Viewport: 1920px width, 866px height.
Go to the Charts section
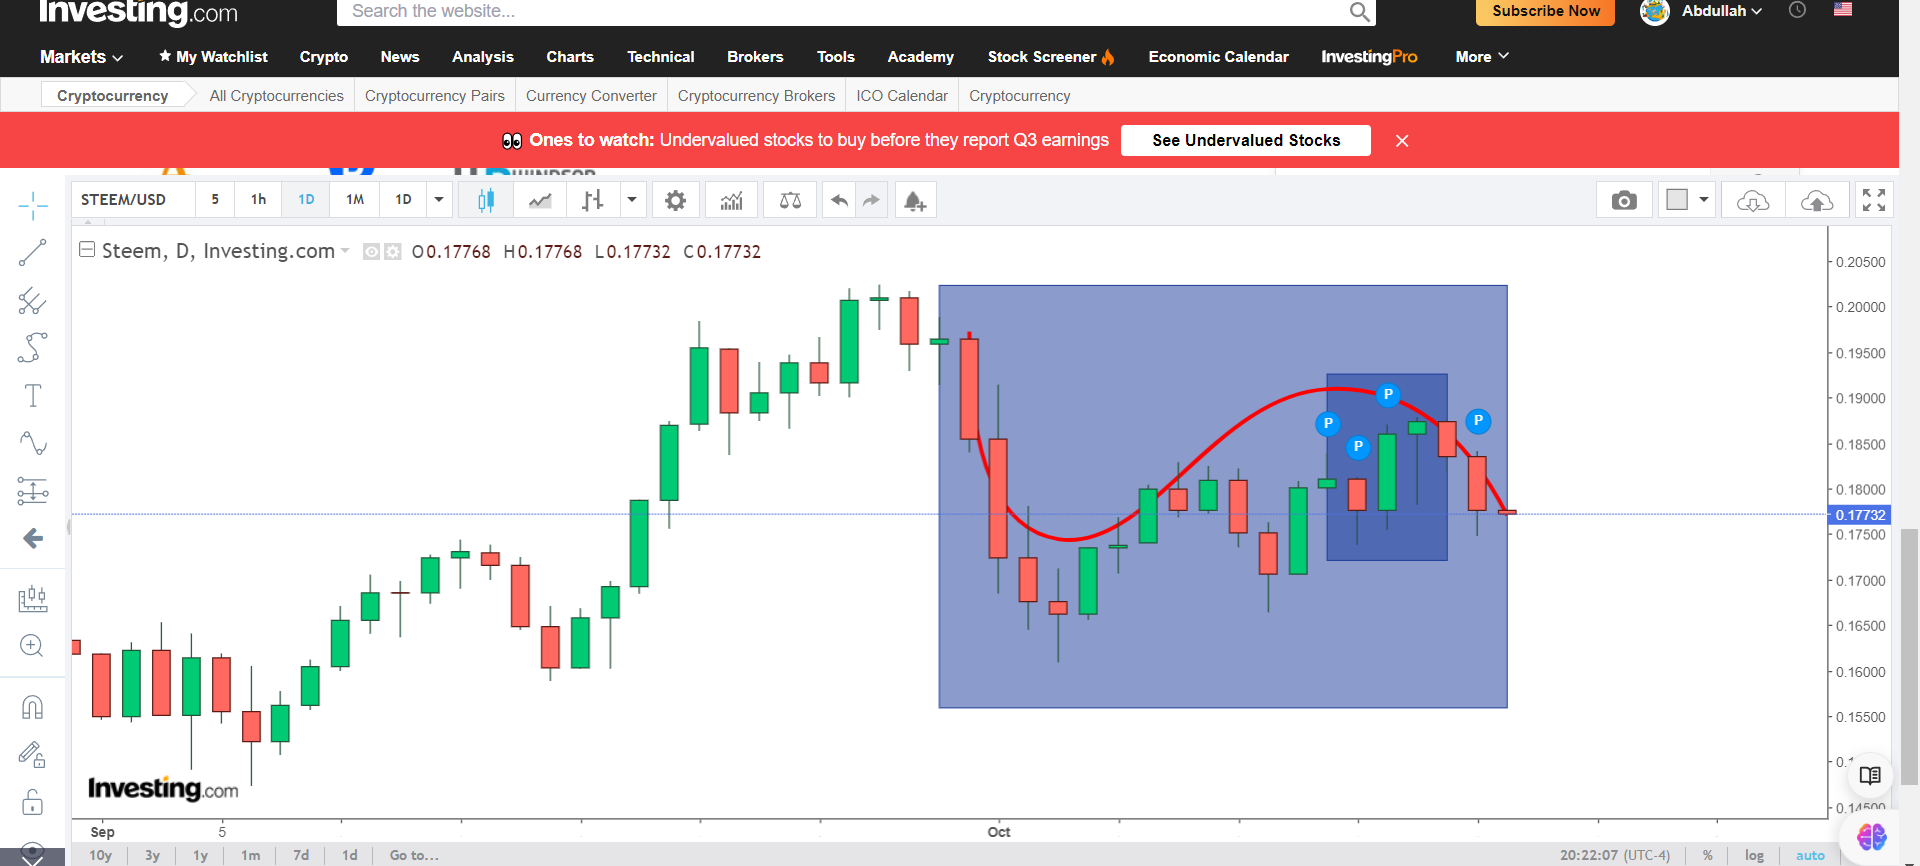pyautogui.click(x=570, y=57)
